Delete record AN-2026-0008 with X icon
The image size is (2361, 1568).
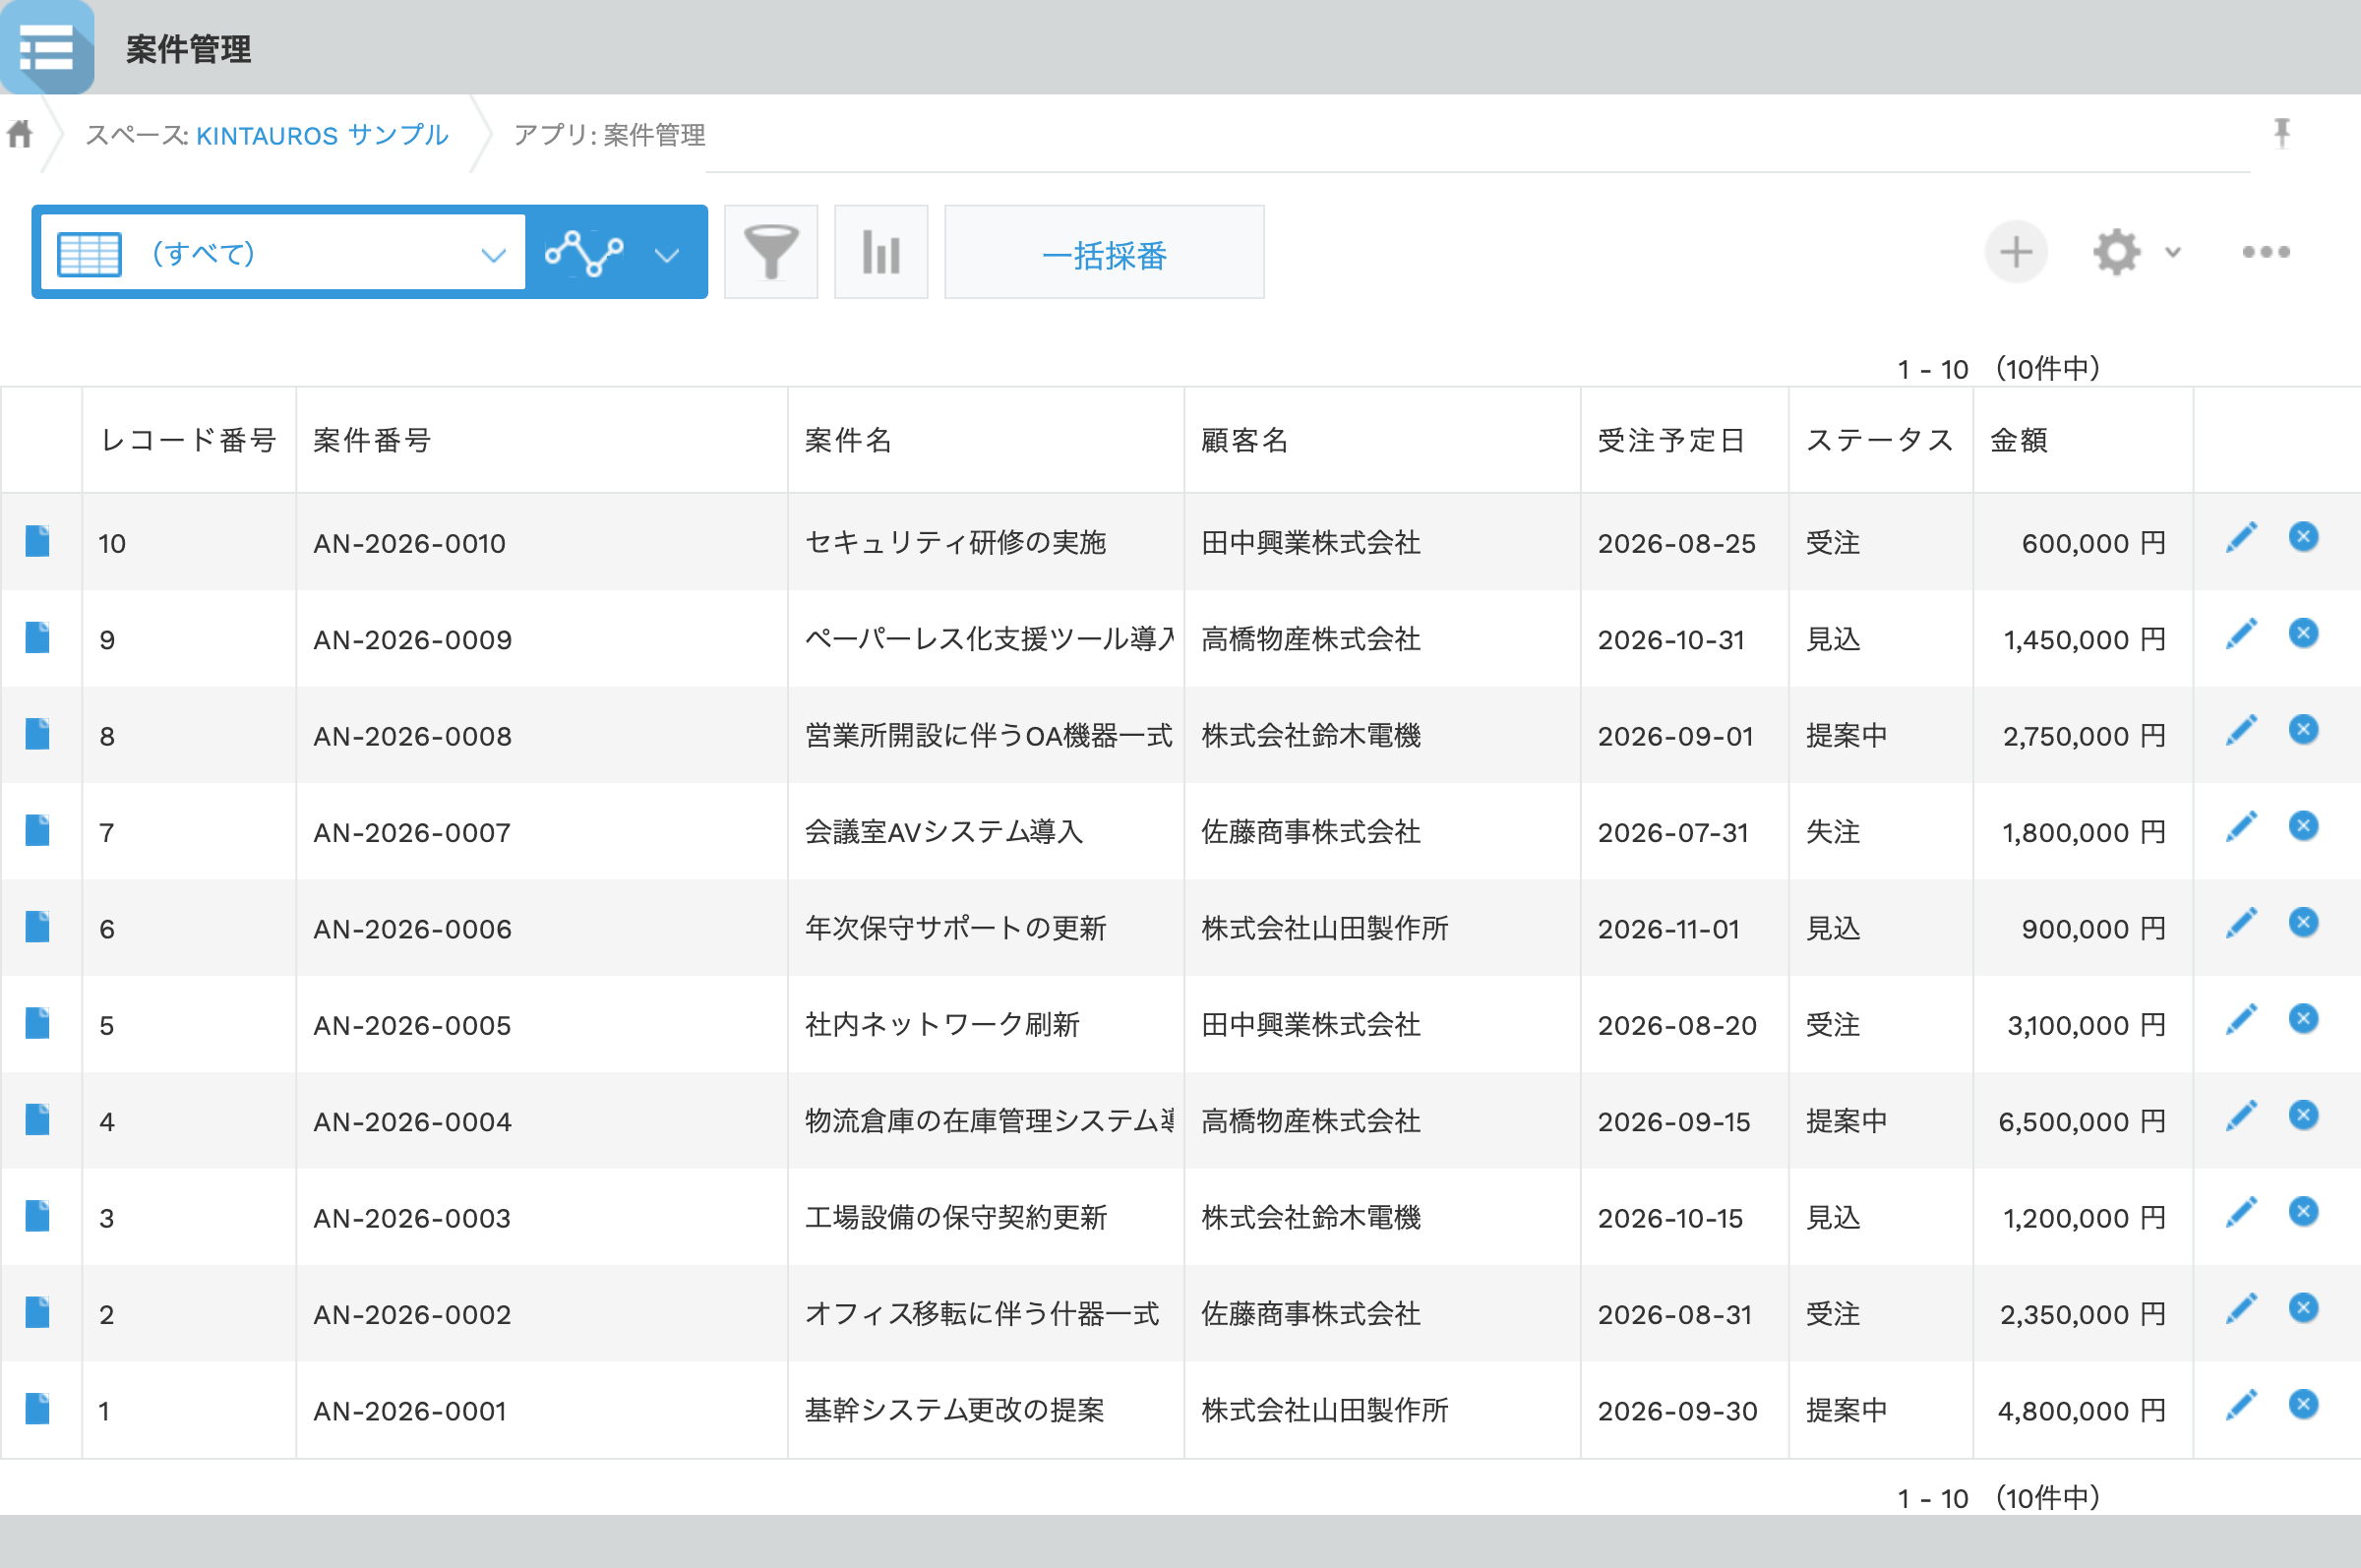click(x=2304, y=730)
